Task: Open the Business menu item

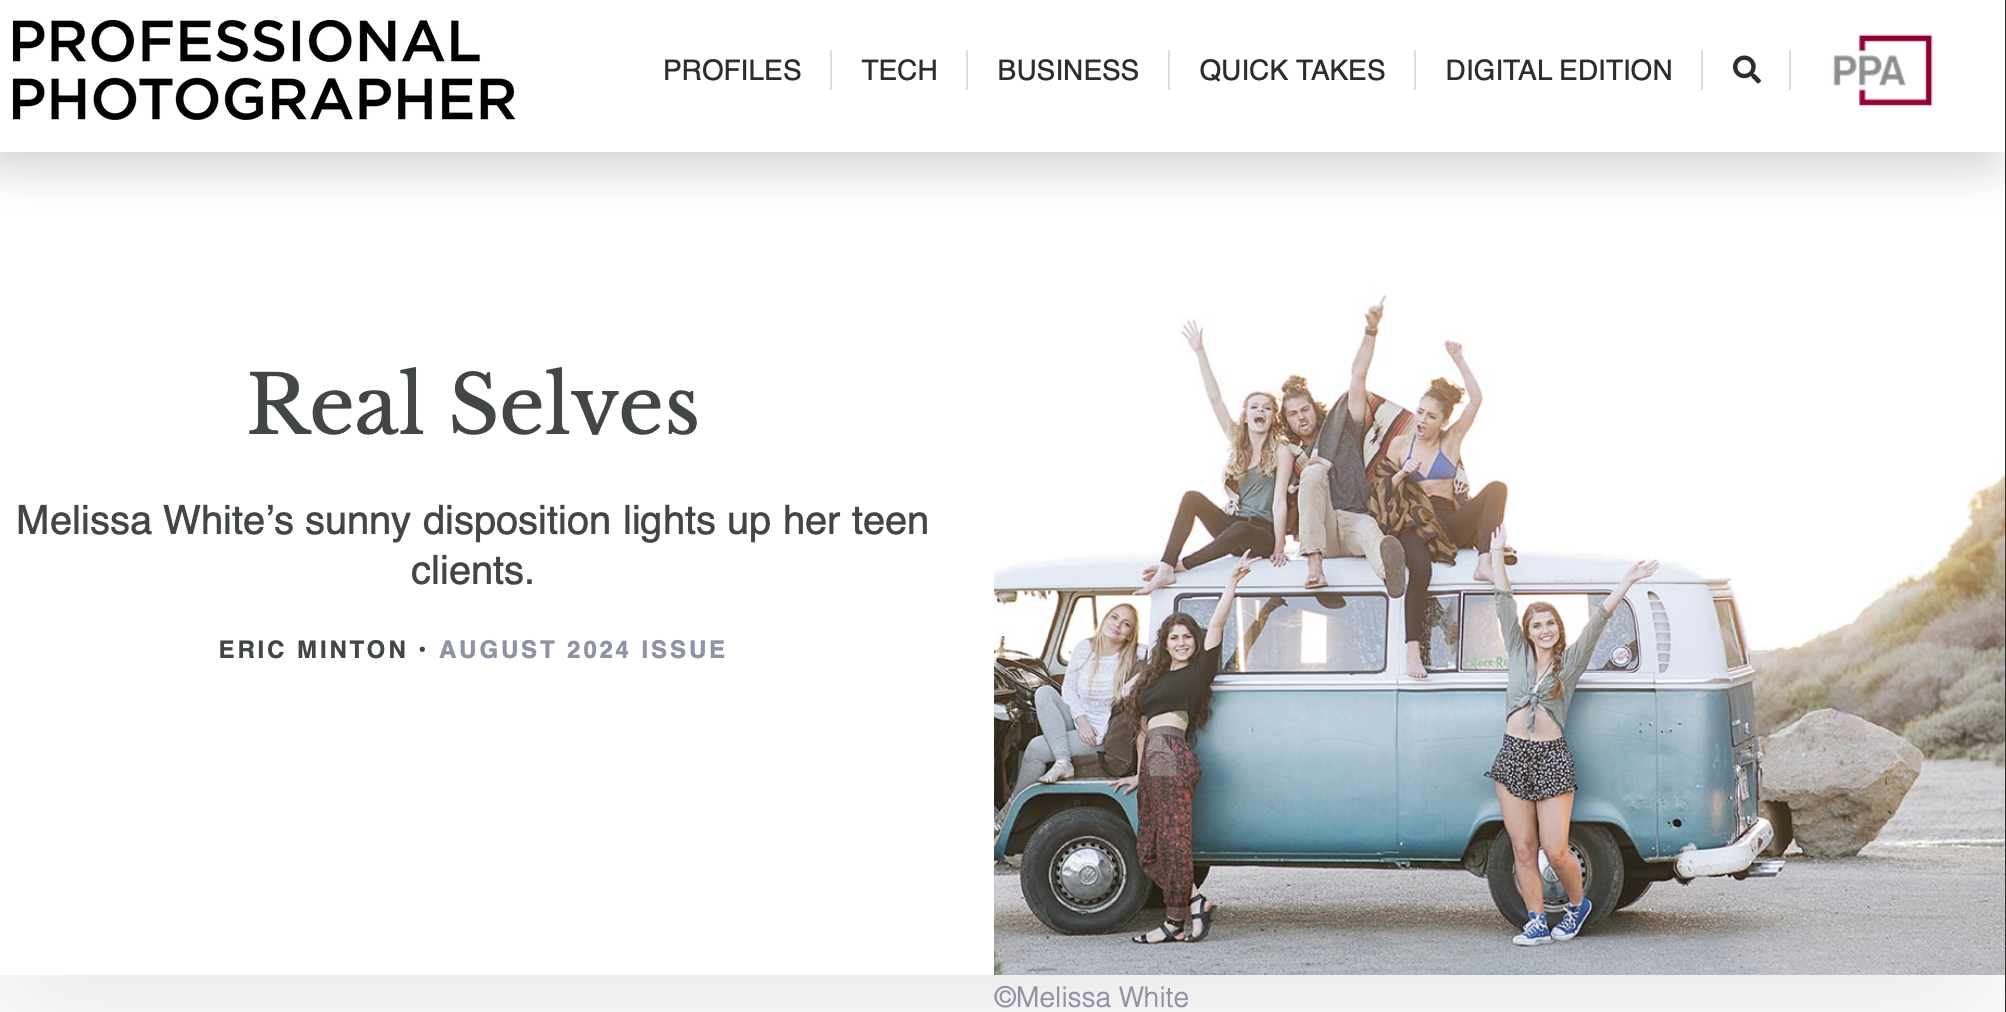Action: [1068, 70]
